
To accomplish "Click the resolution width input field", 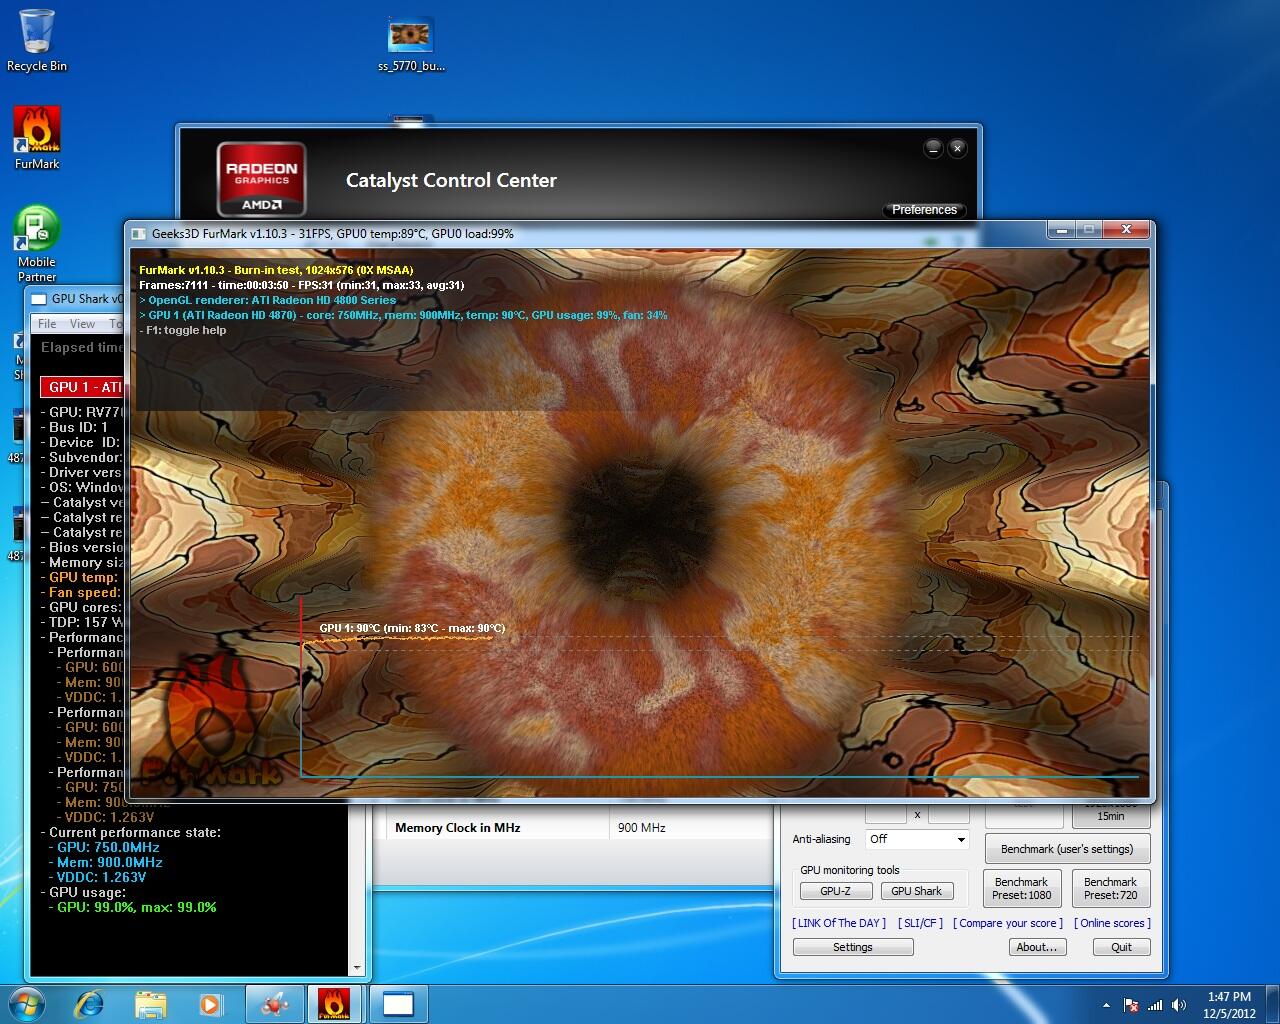I will point(886,813).
